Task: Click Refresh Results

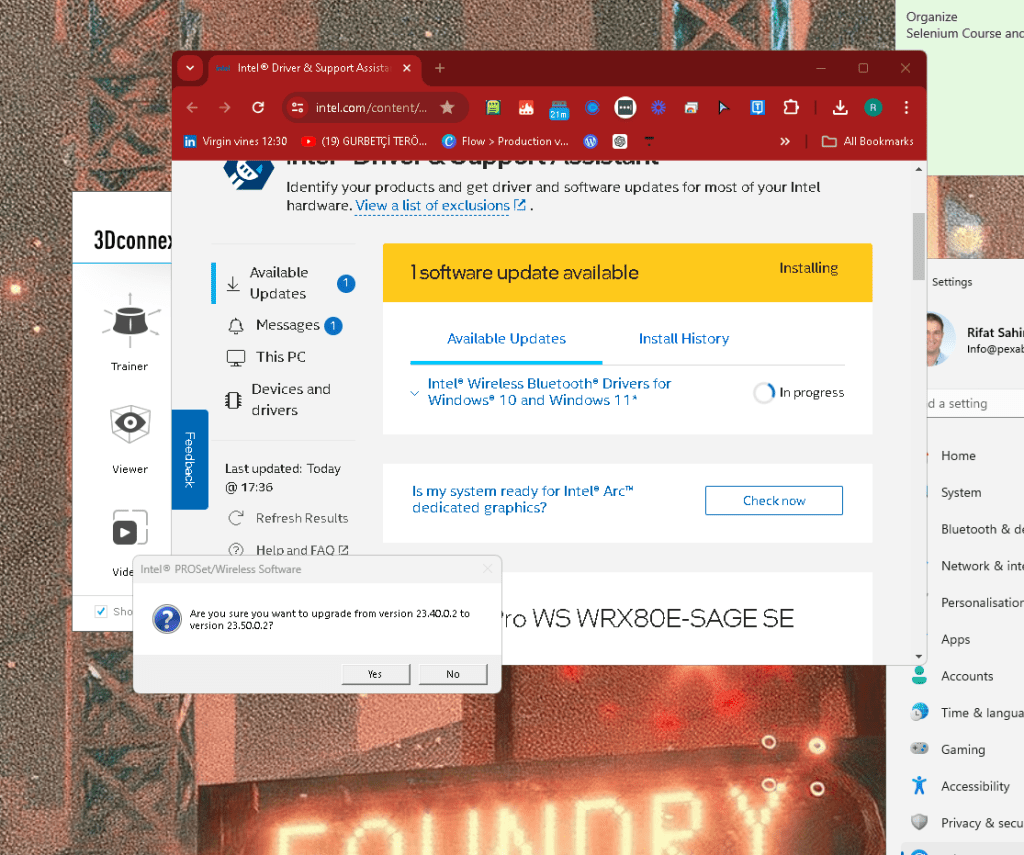Action: pyautogui.click(x=288, y=518)
